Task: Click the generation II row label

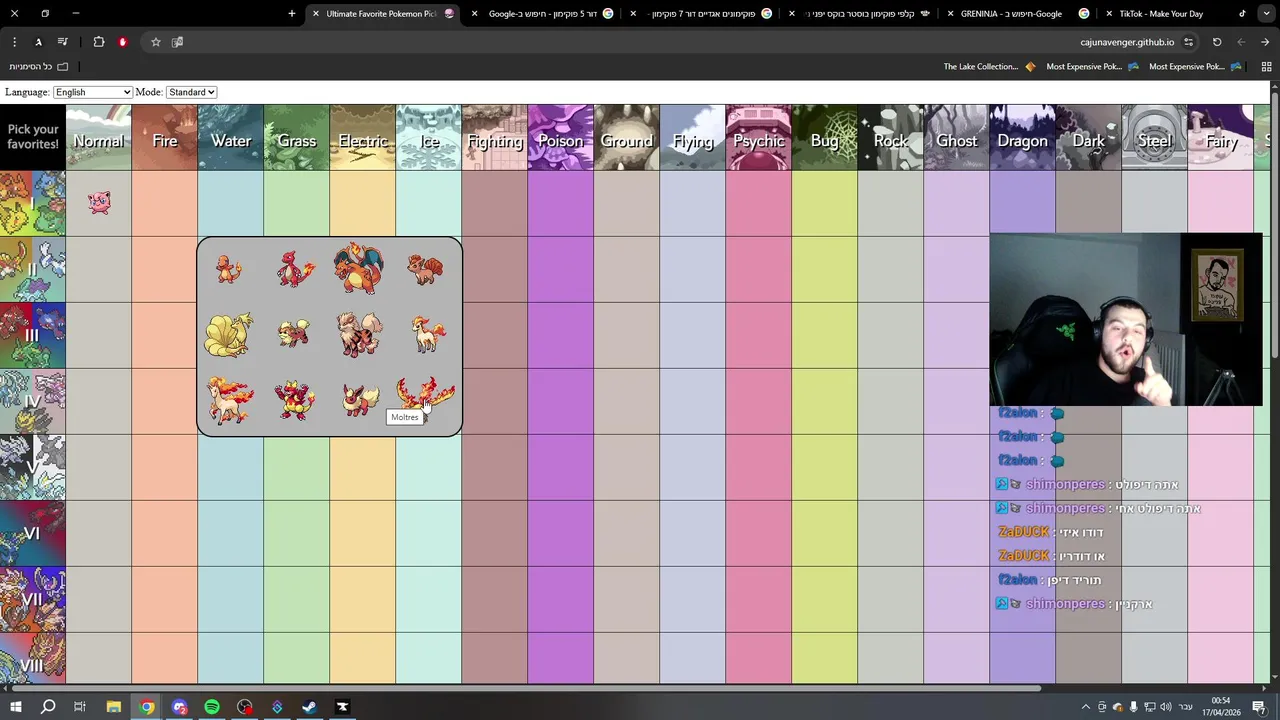Action: 33,269
